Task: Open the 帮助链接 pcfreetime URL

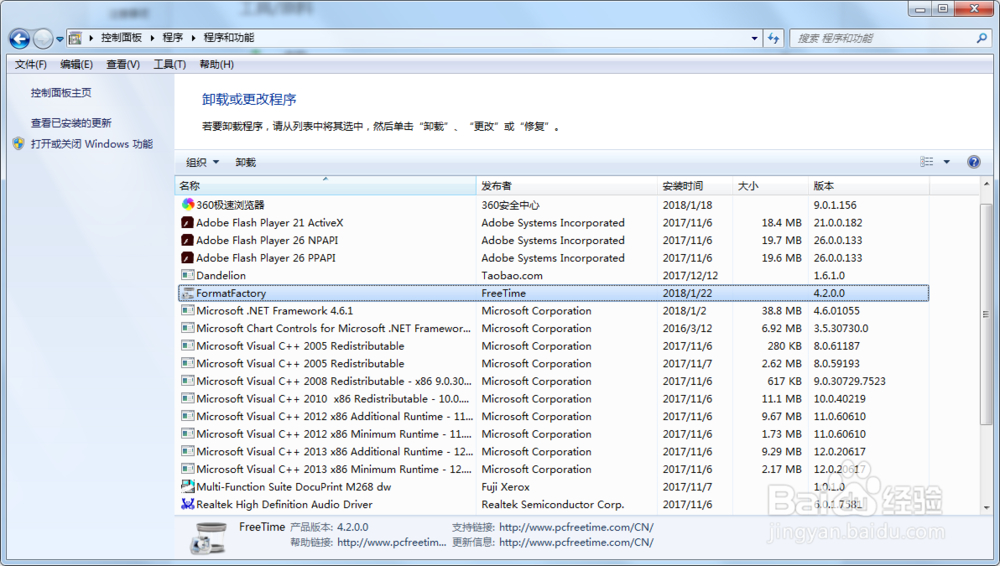Action: point(392,542)
